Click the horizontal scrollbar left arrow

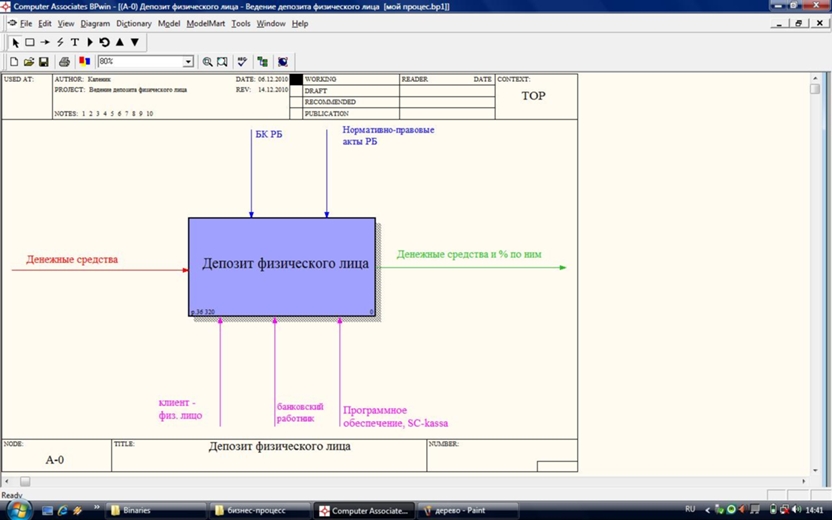pos(6,481)
